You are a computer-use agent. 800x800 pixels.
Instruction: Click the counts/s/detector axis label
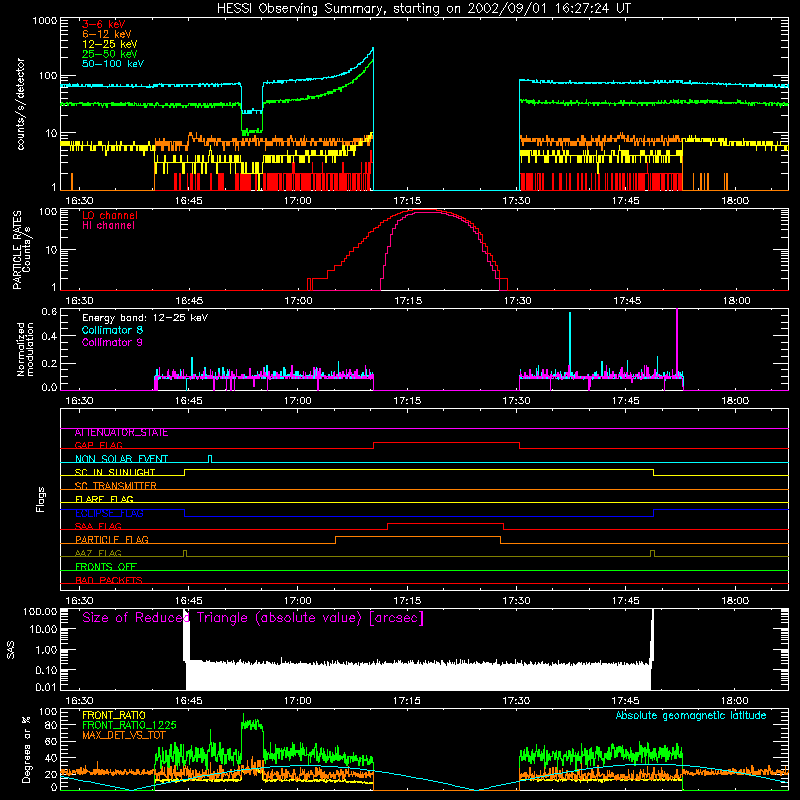[20, 104]
